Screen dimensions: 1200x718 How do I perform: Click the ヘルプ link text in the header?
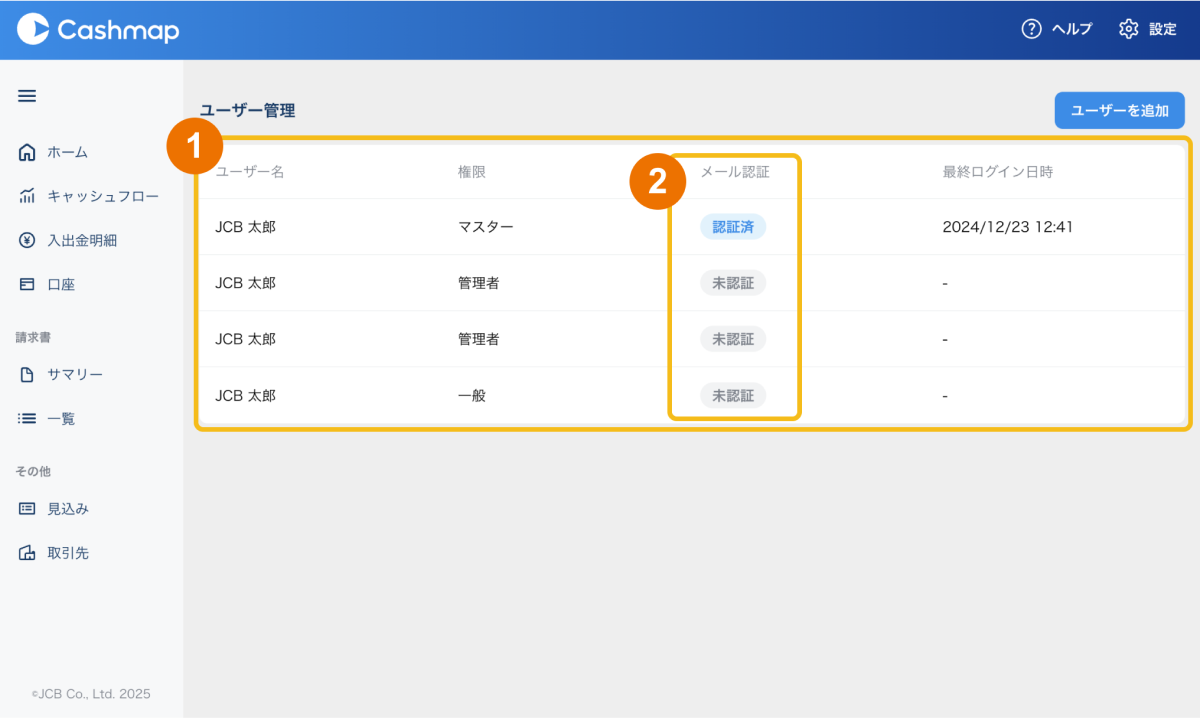click(1071, 29)
